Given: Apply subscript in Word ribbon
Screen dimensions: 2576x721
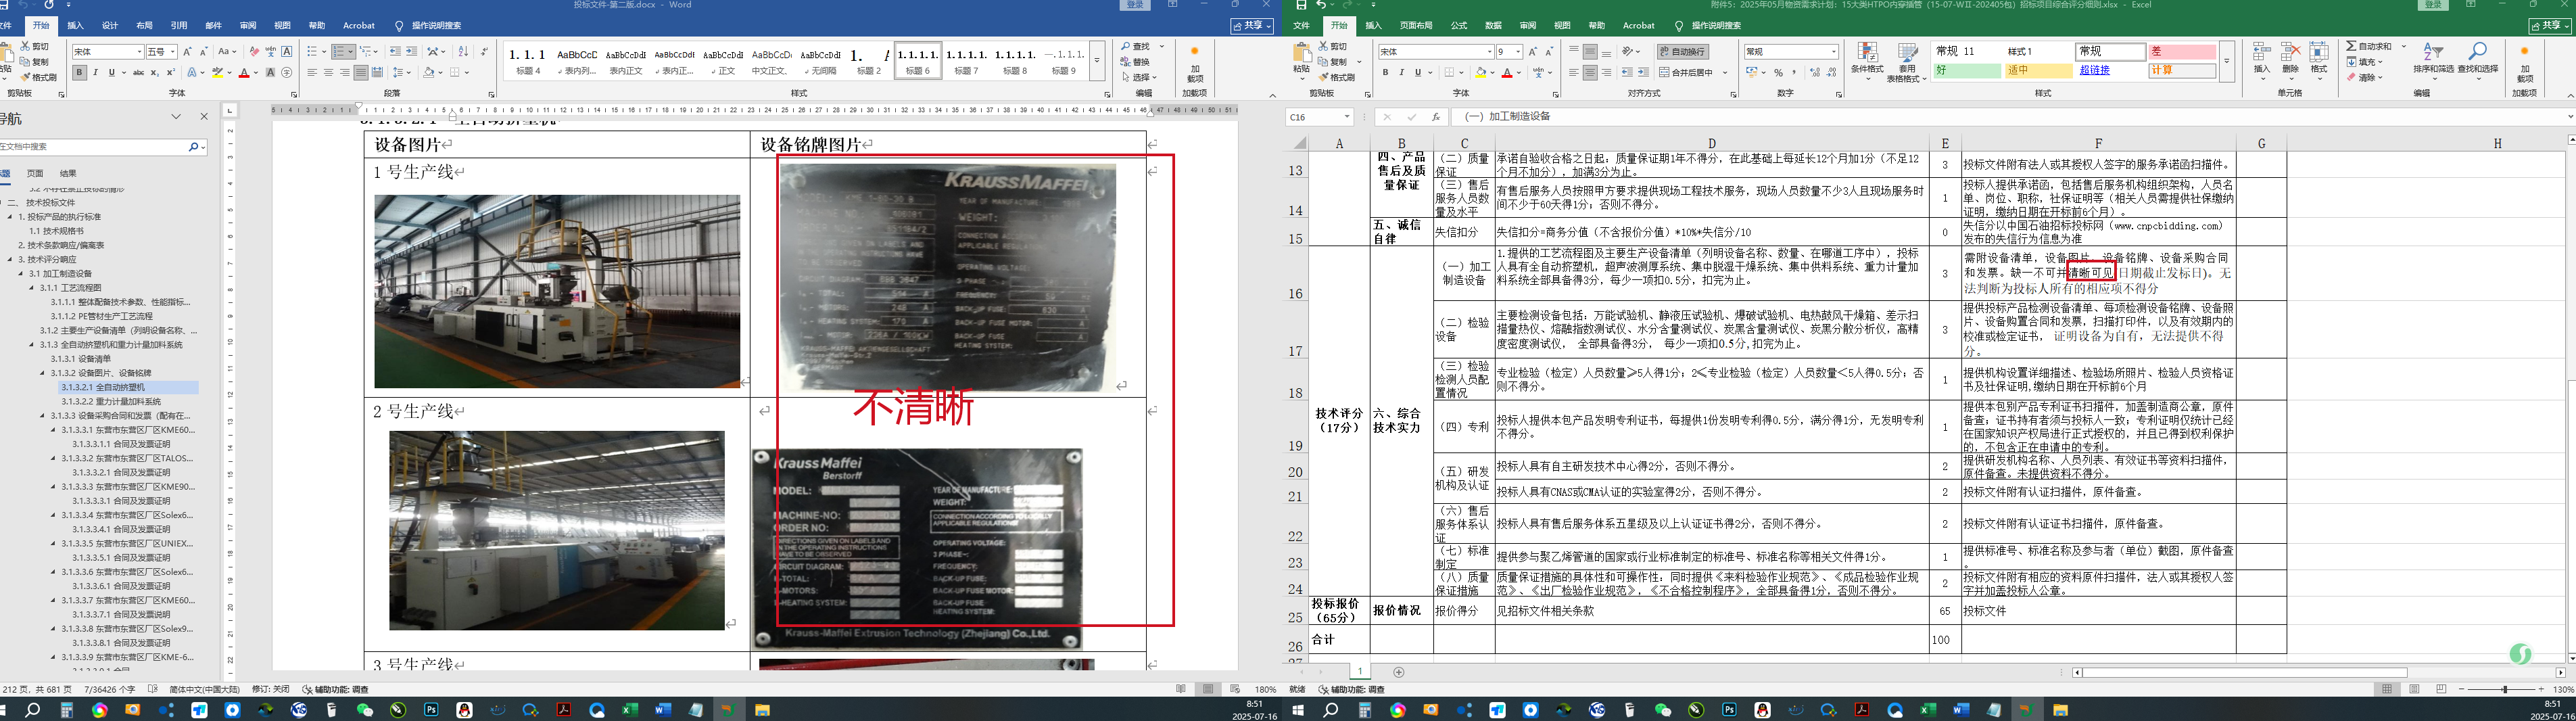Looking at the screenshot, I should pyautogui.click(x=154, y=72).
